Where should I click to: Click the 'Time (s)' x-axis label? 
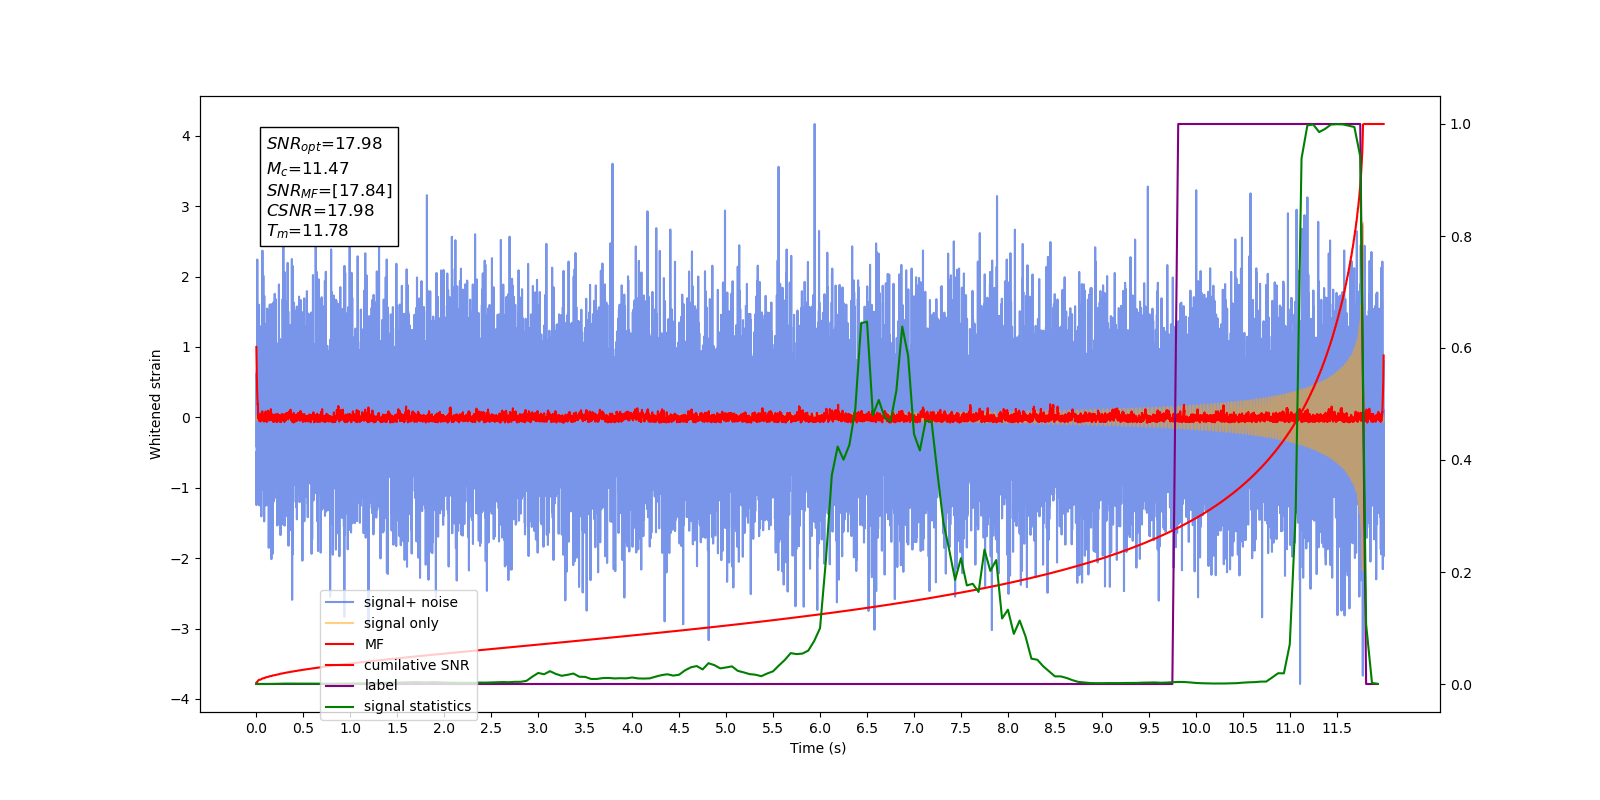pos(818,748)
